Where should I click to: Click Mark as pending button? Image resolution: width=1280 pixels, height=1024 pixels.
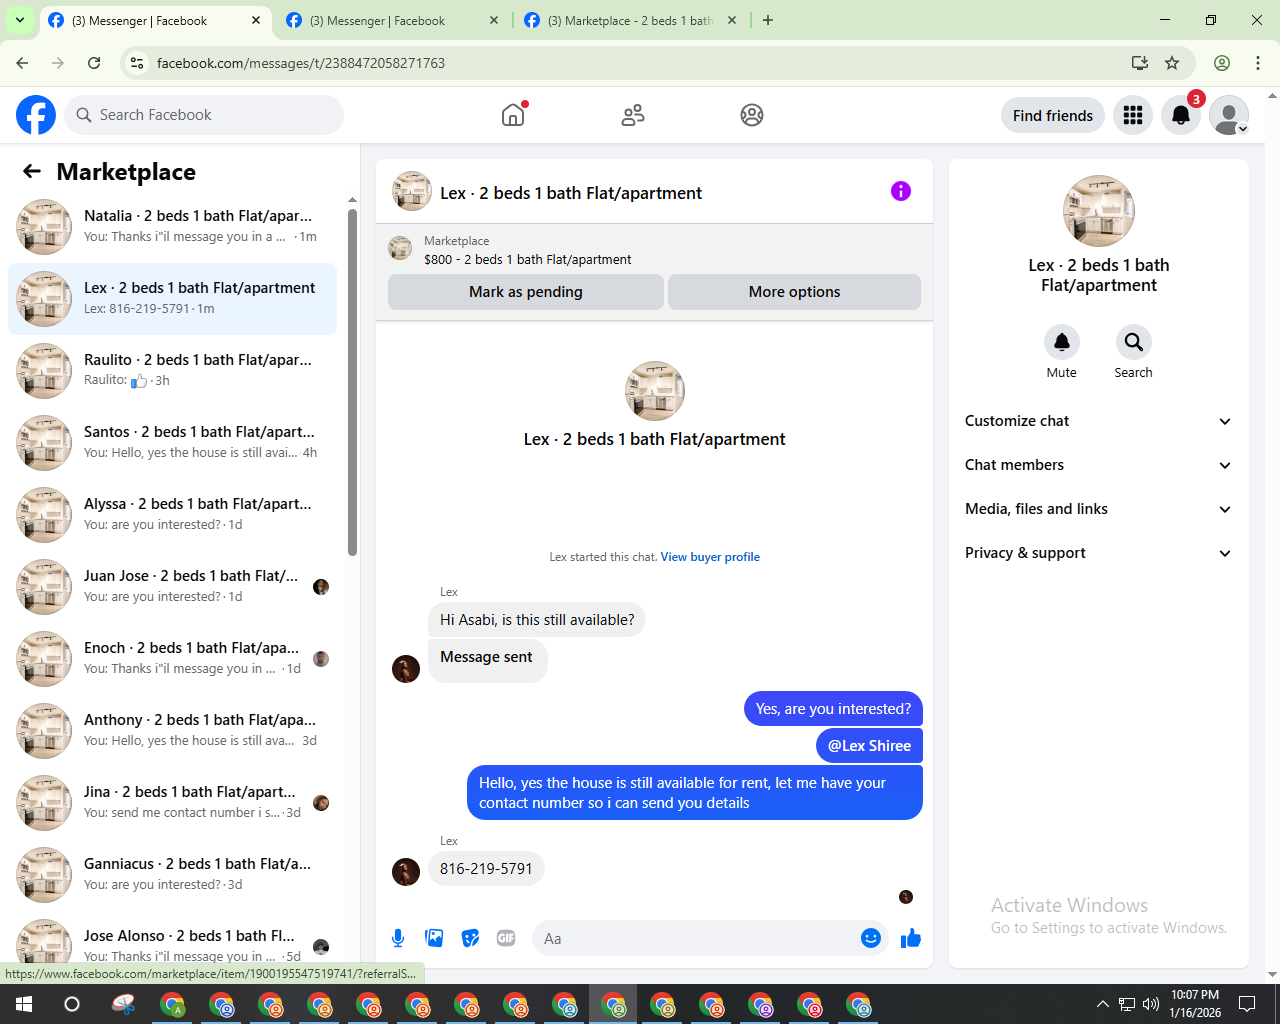pyautogui.click(x=526, y=292)
